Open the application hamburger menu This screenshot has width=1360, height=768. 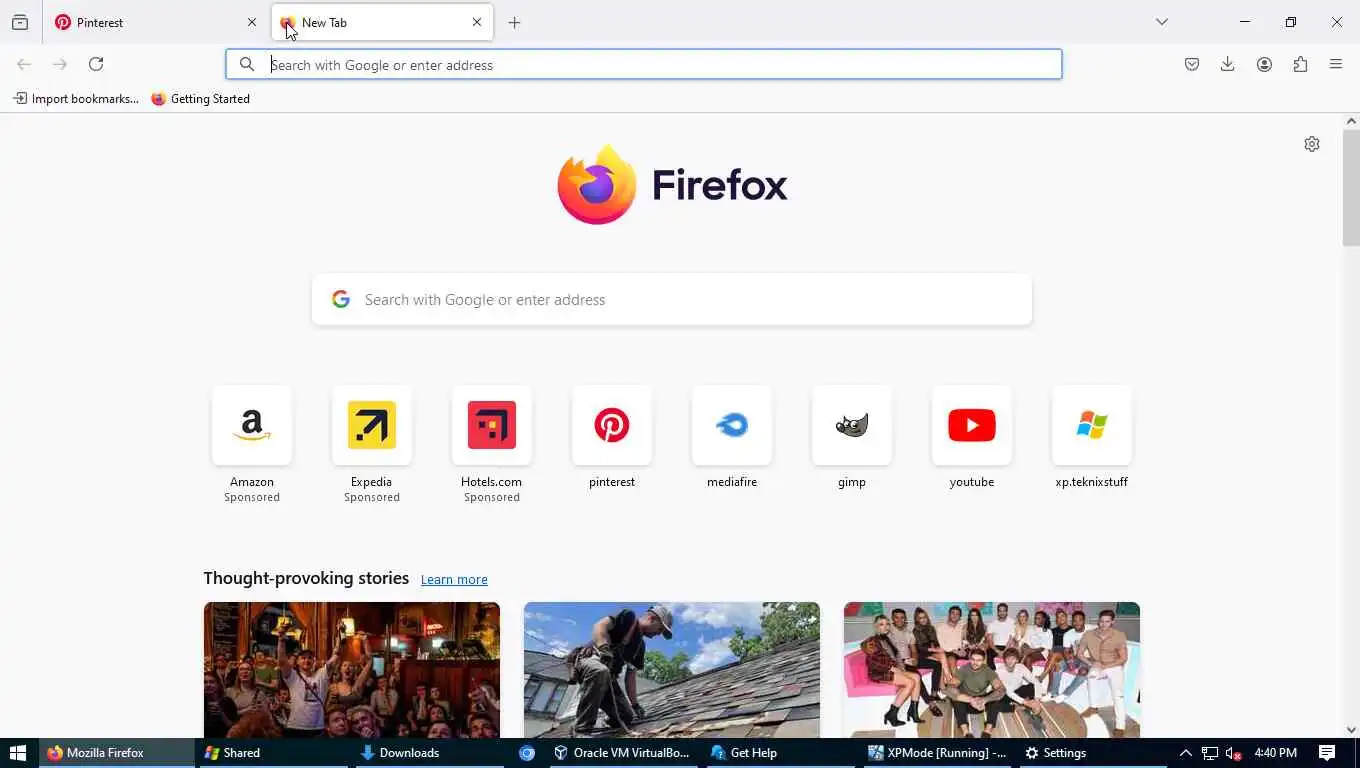click(1336, 64)
